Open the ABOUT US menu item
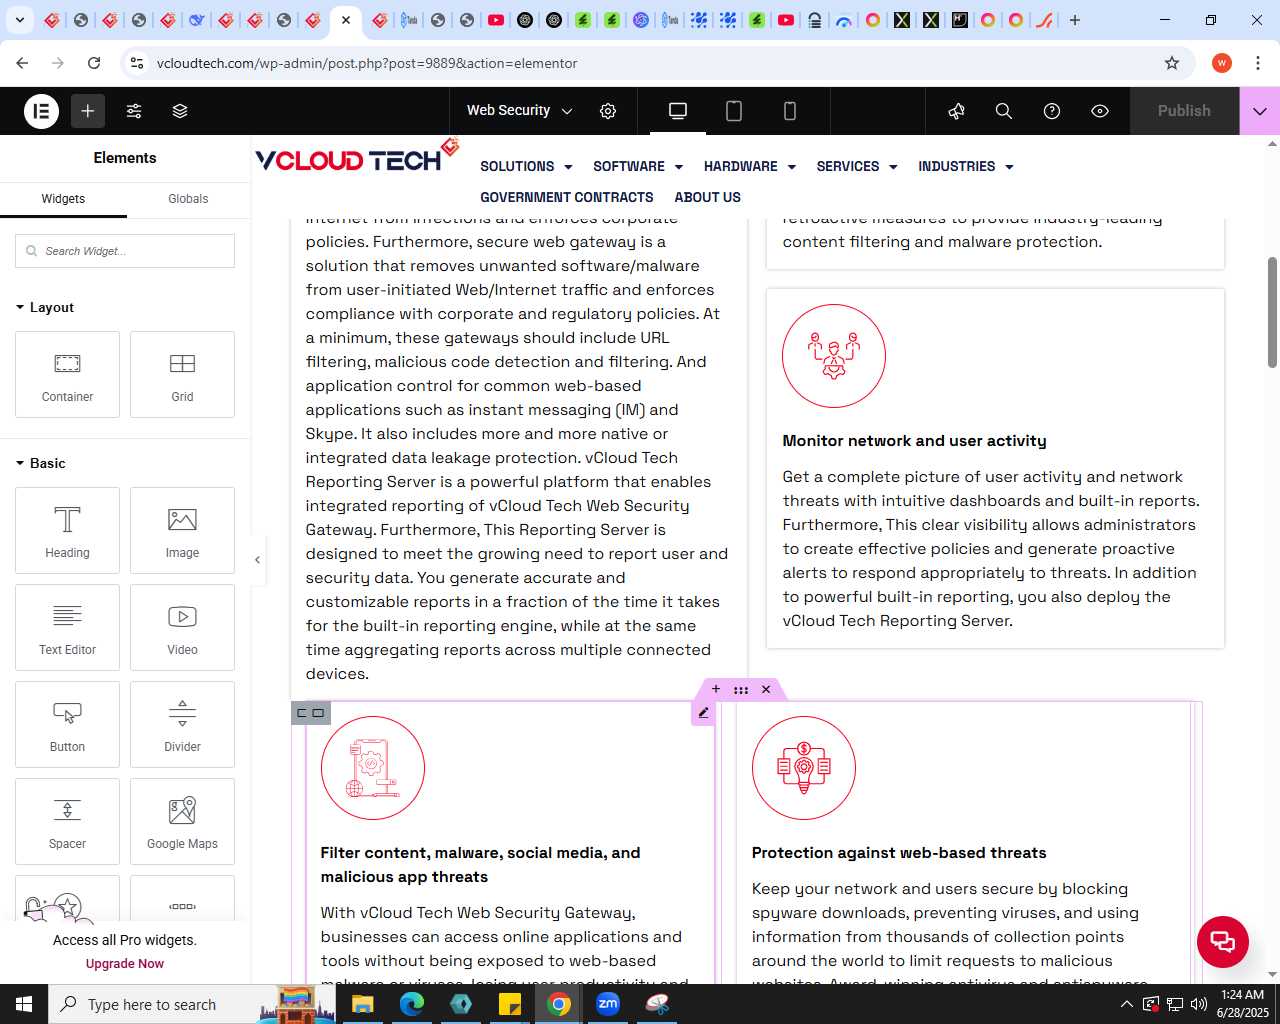The image size is (1280, 1024). coord(708,198)
